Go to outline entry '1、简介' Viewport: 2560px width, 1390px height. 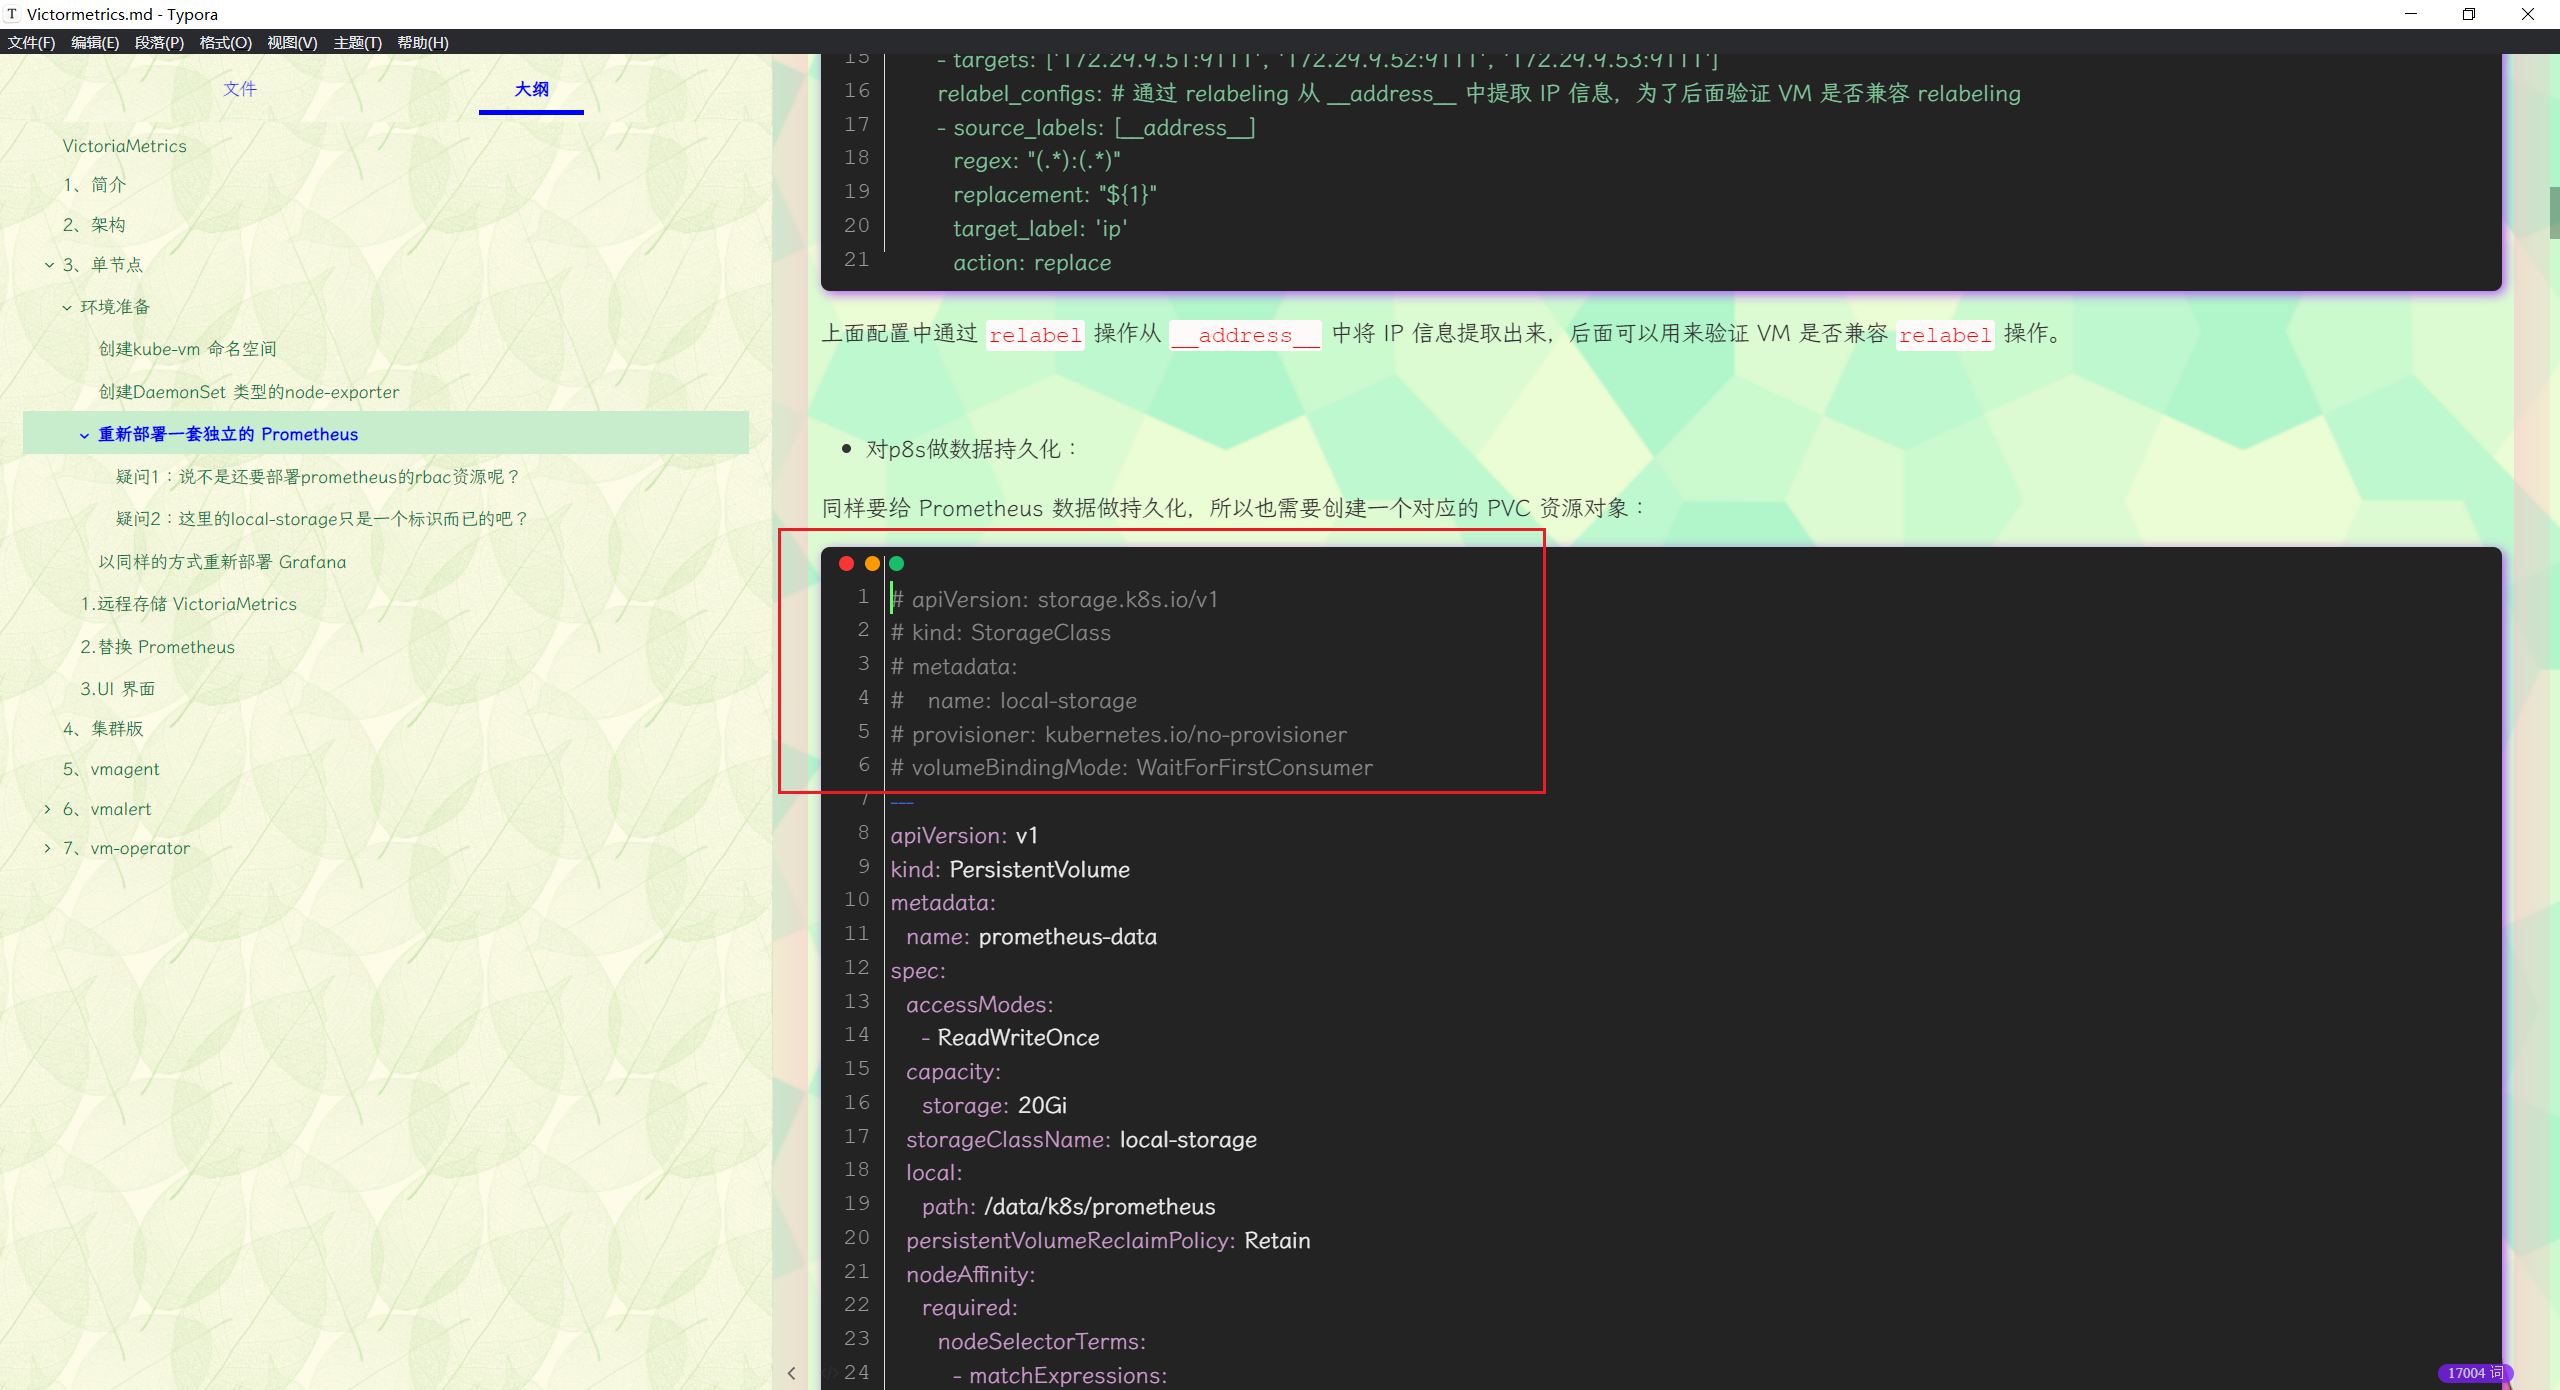(x=94, y=185)
